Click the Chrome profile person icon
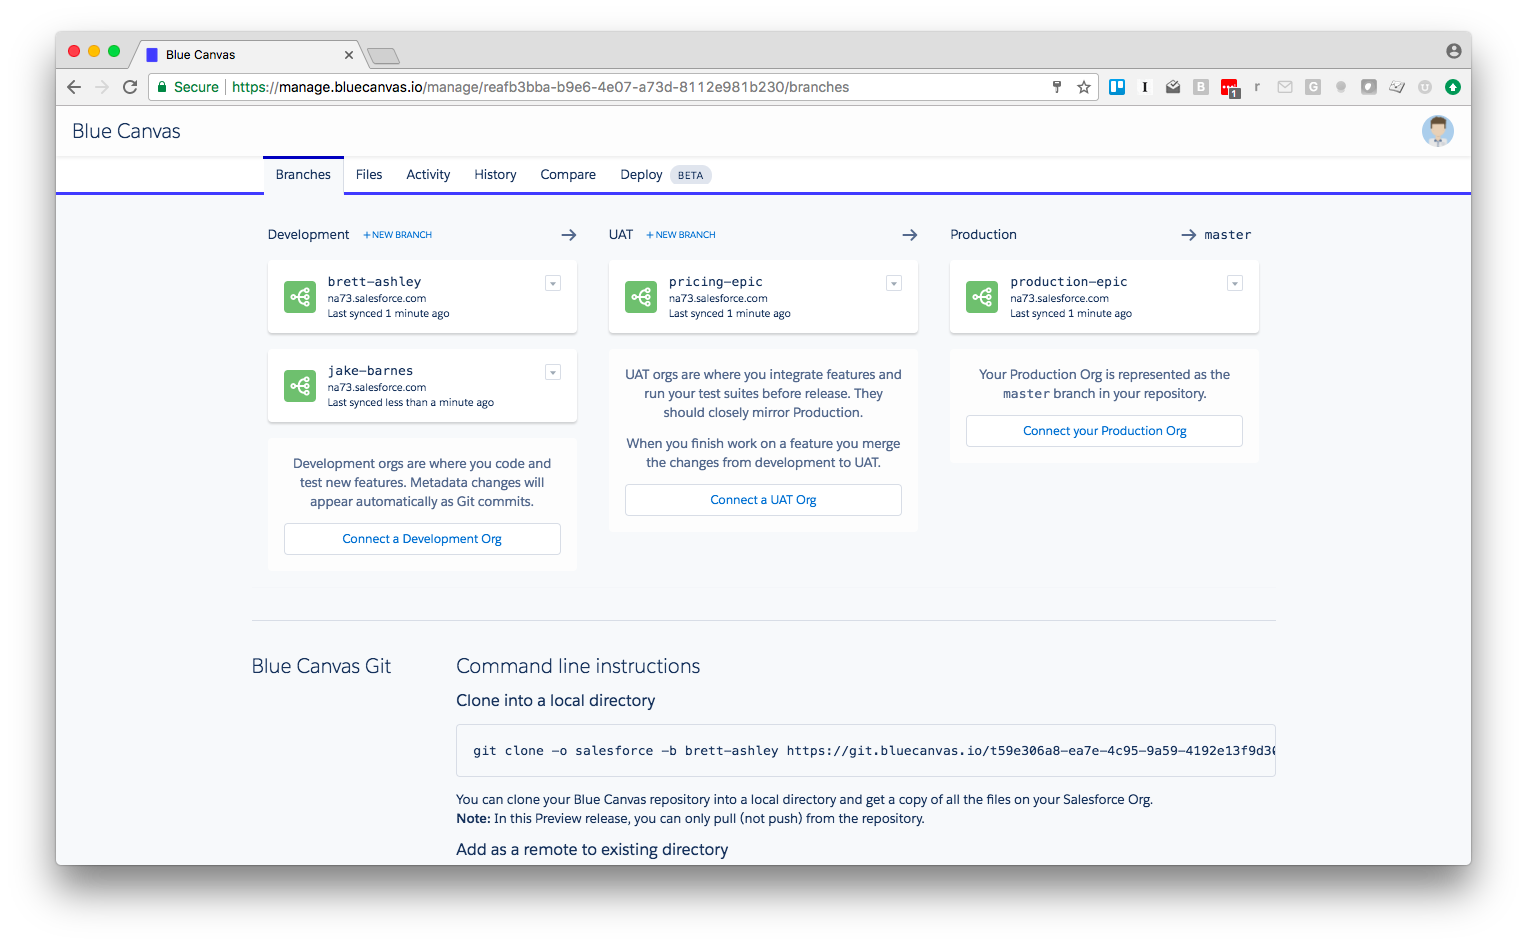The image size is (1527, 945). 1453,51
